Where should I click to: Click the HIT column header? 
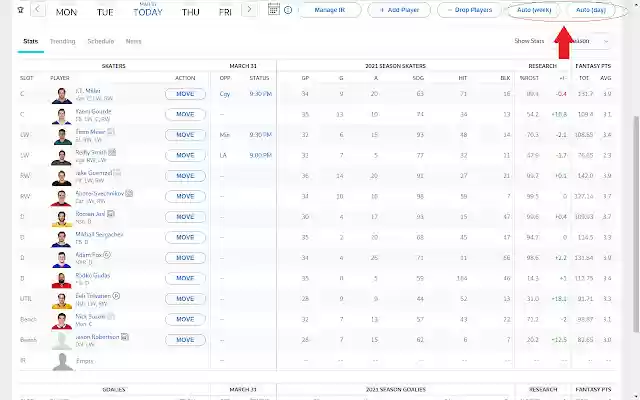click(x=462, y=78)
